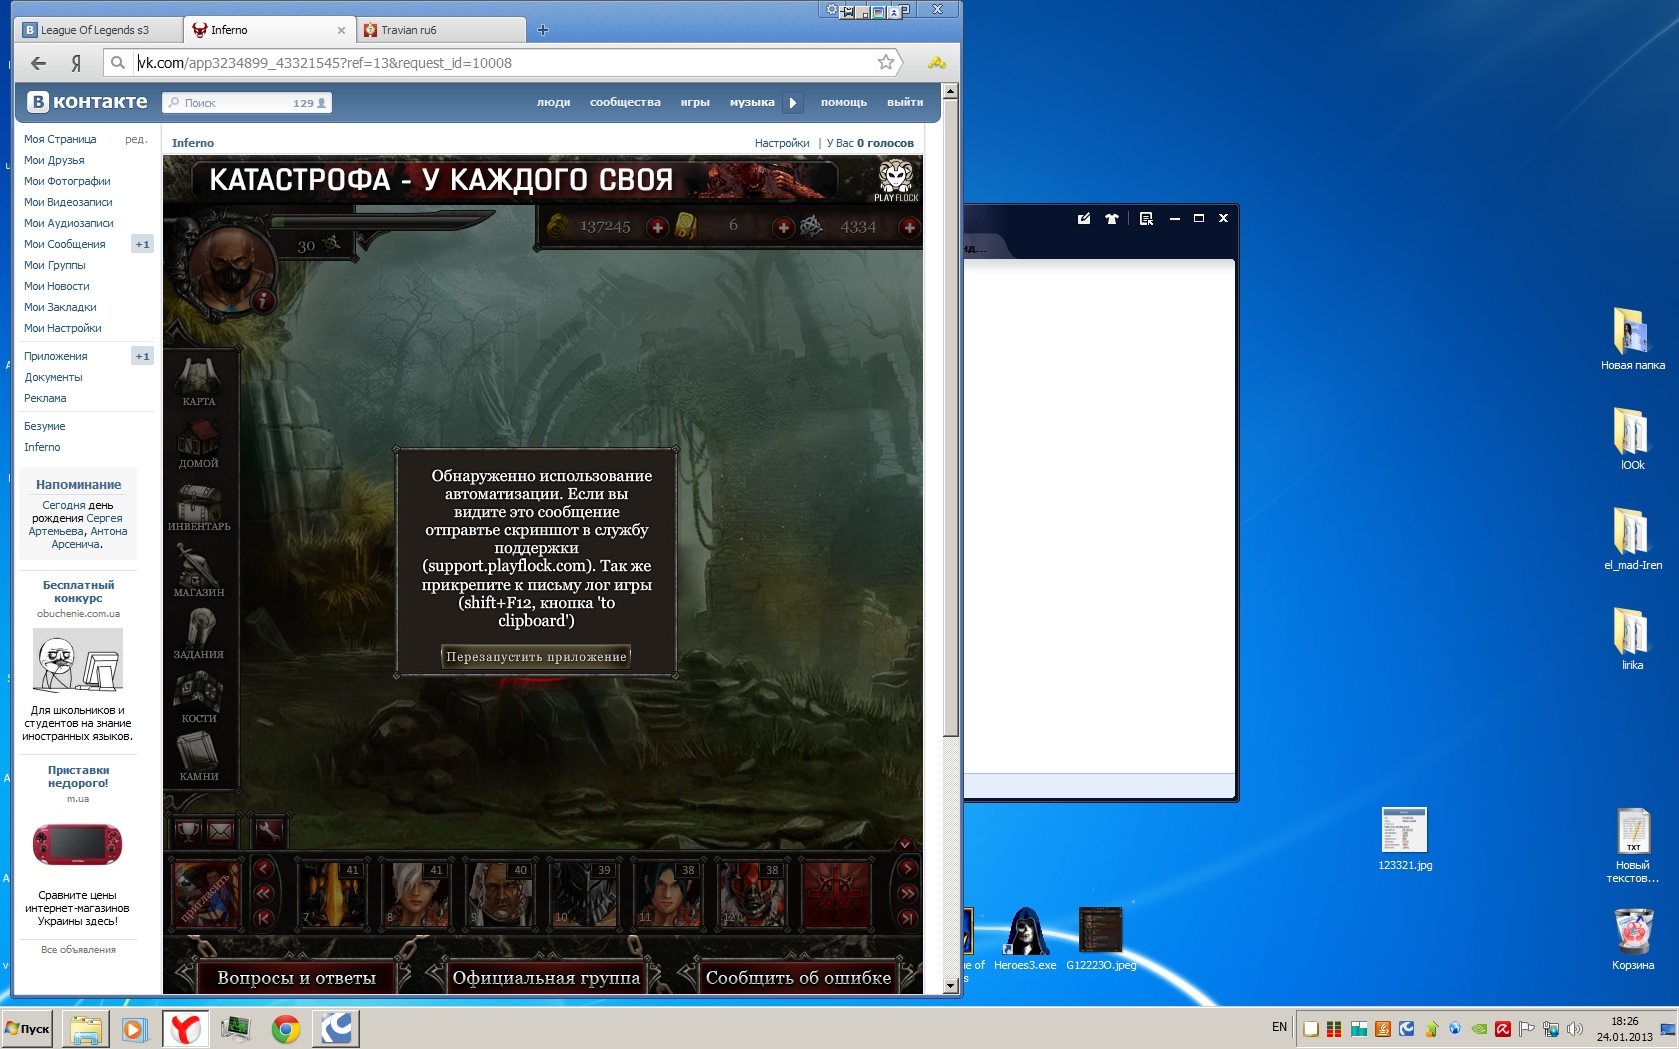Click the Yandex 'Я' button in toolbar
This screenshot has height=1049, width=1679.
coord(76,63)
